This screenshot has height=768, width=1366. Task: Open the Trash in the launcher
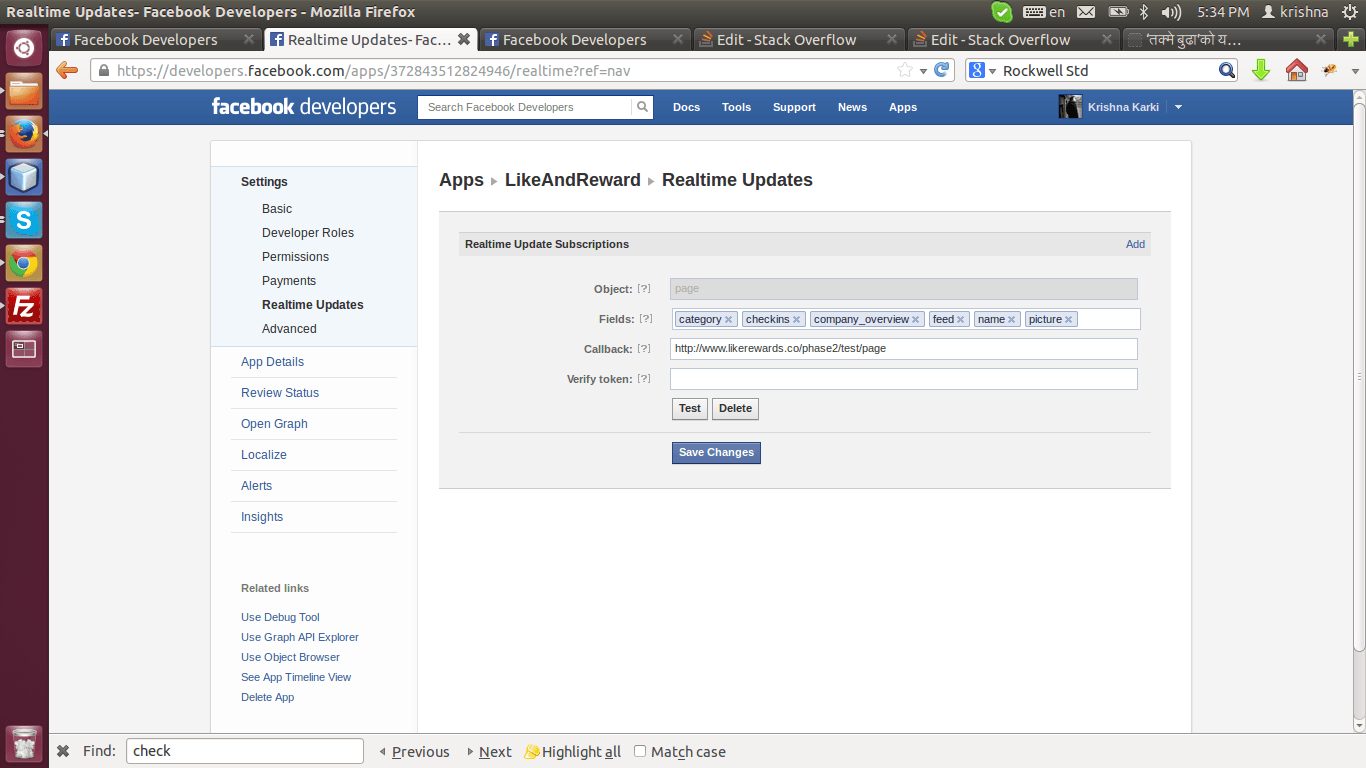[24, 744]
